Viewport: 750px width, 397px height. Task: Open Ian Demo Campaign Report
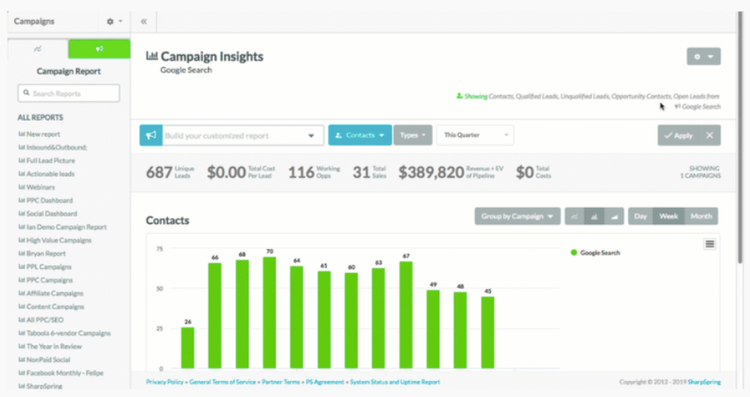62,227
